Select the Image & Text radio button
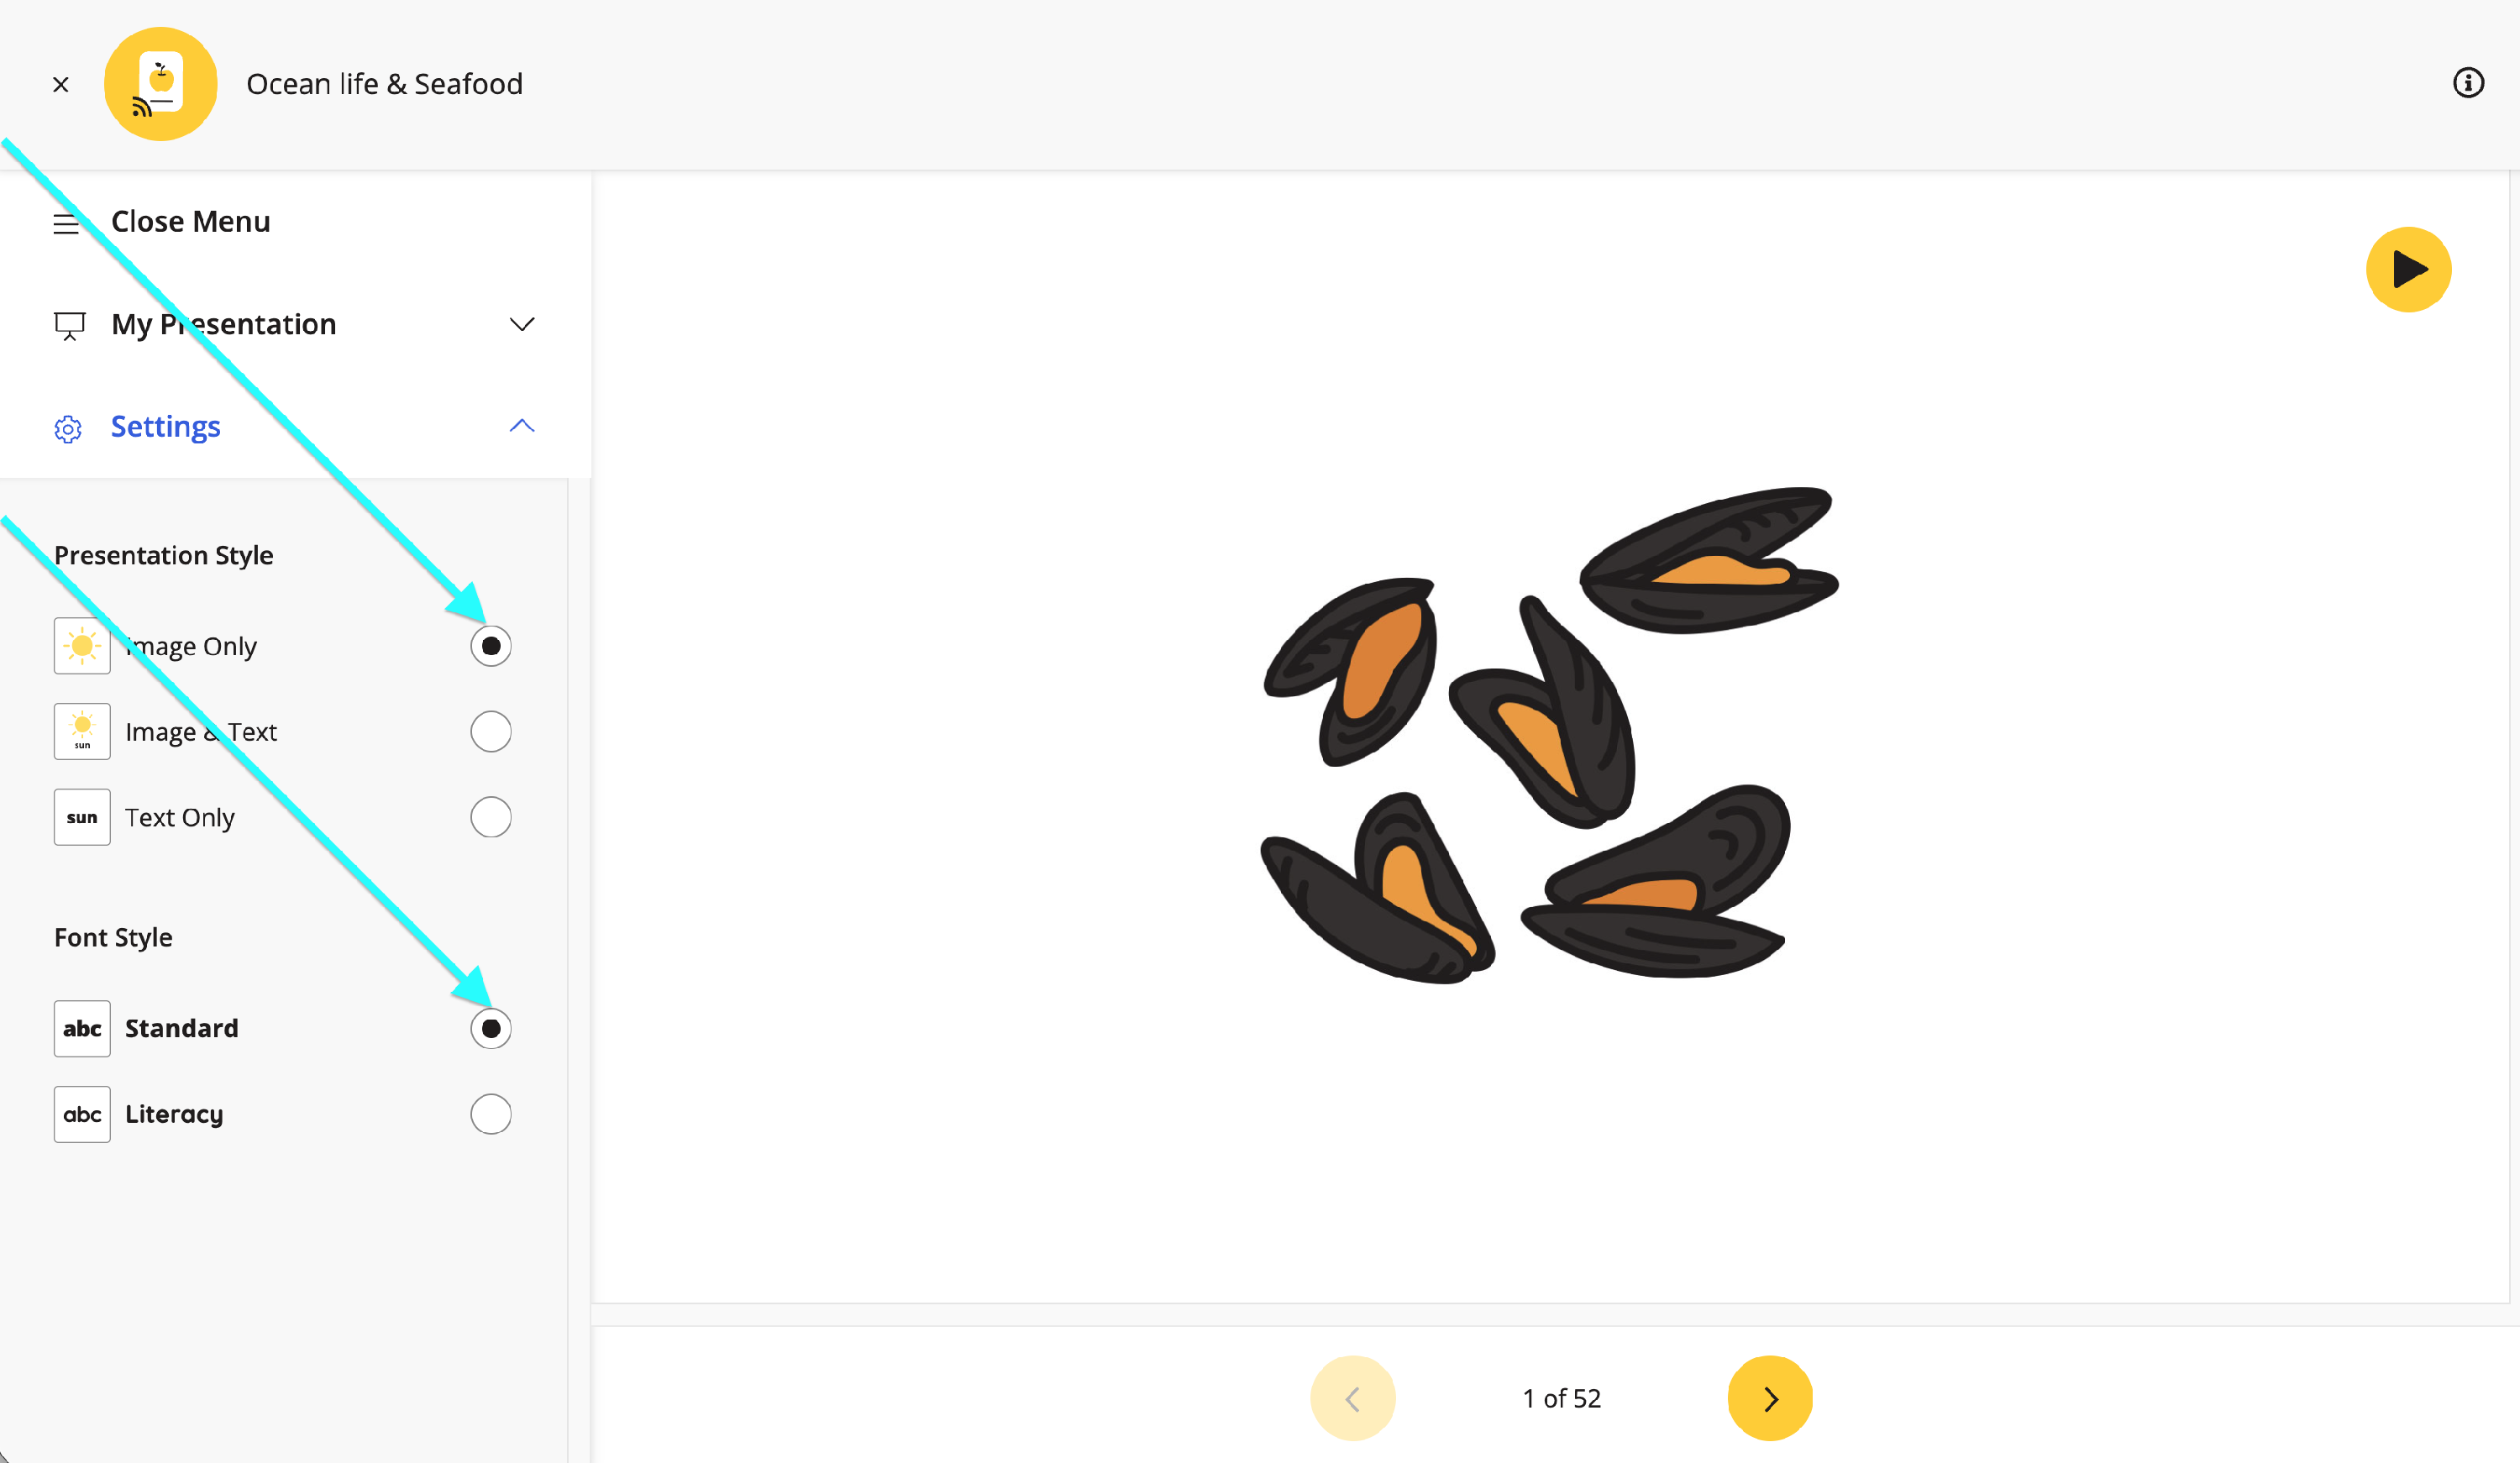The image size is (2520, 1463). point(491,732)
